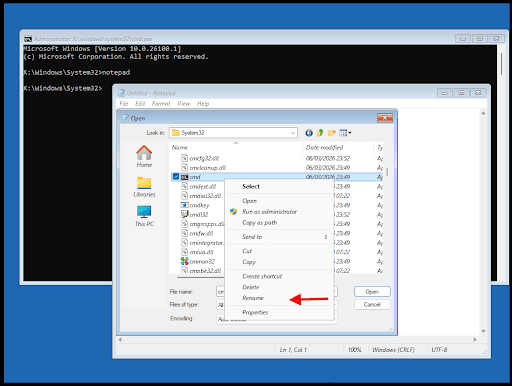Click Notepad scroll up arrow
512x386 pixels.
click(x=483, y=113)
